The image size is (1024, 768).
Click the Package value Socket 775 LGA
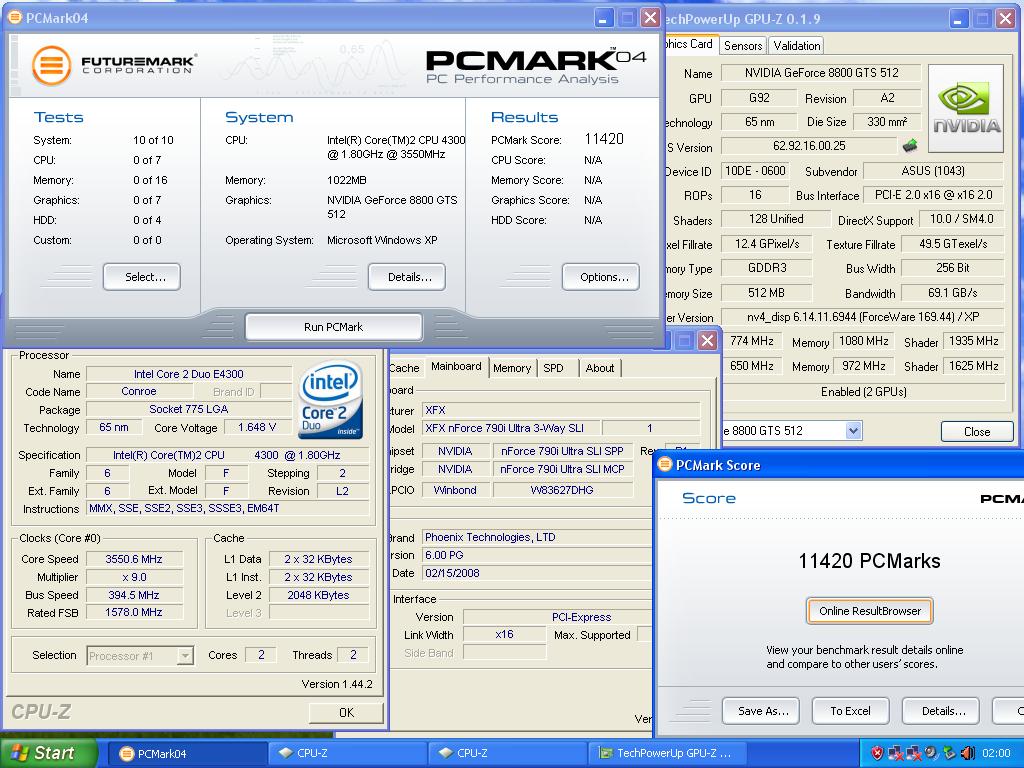189,409
